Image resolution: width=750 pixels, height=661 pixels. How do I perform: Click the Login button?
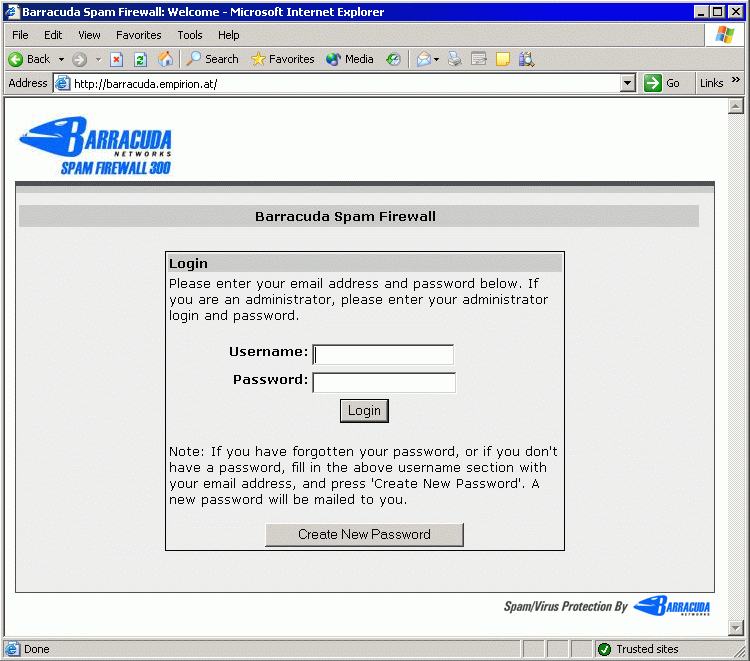[x=364, y=411]
